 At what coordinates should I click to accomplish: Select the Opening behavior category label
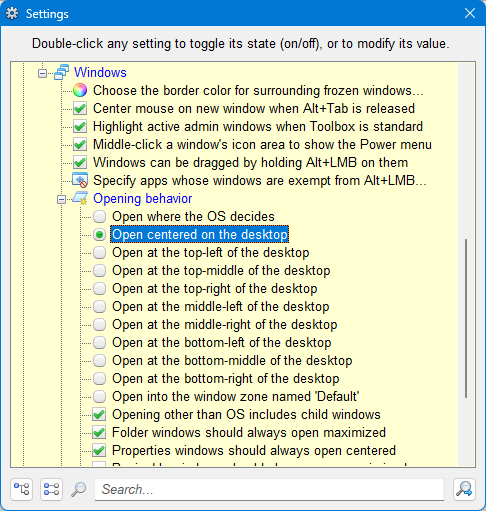143,198
